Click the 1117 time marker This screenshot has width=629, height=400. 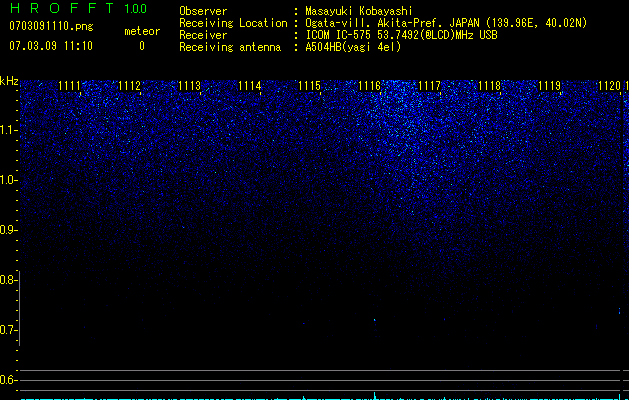(x=430, y=86)
